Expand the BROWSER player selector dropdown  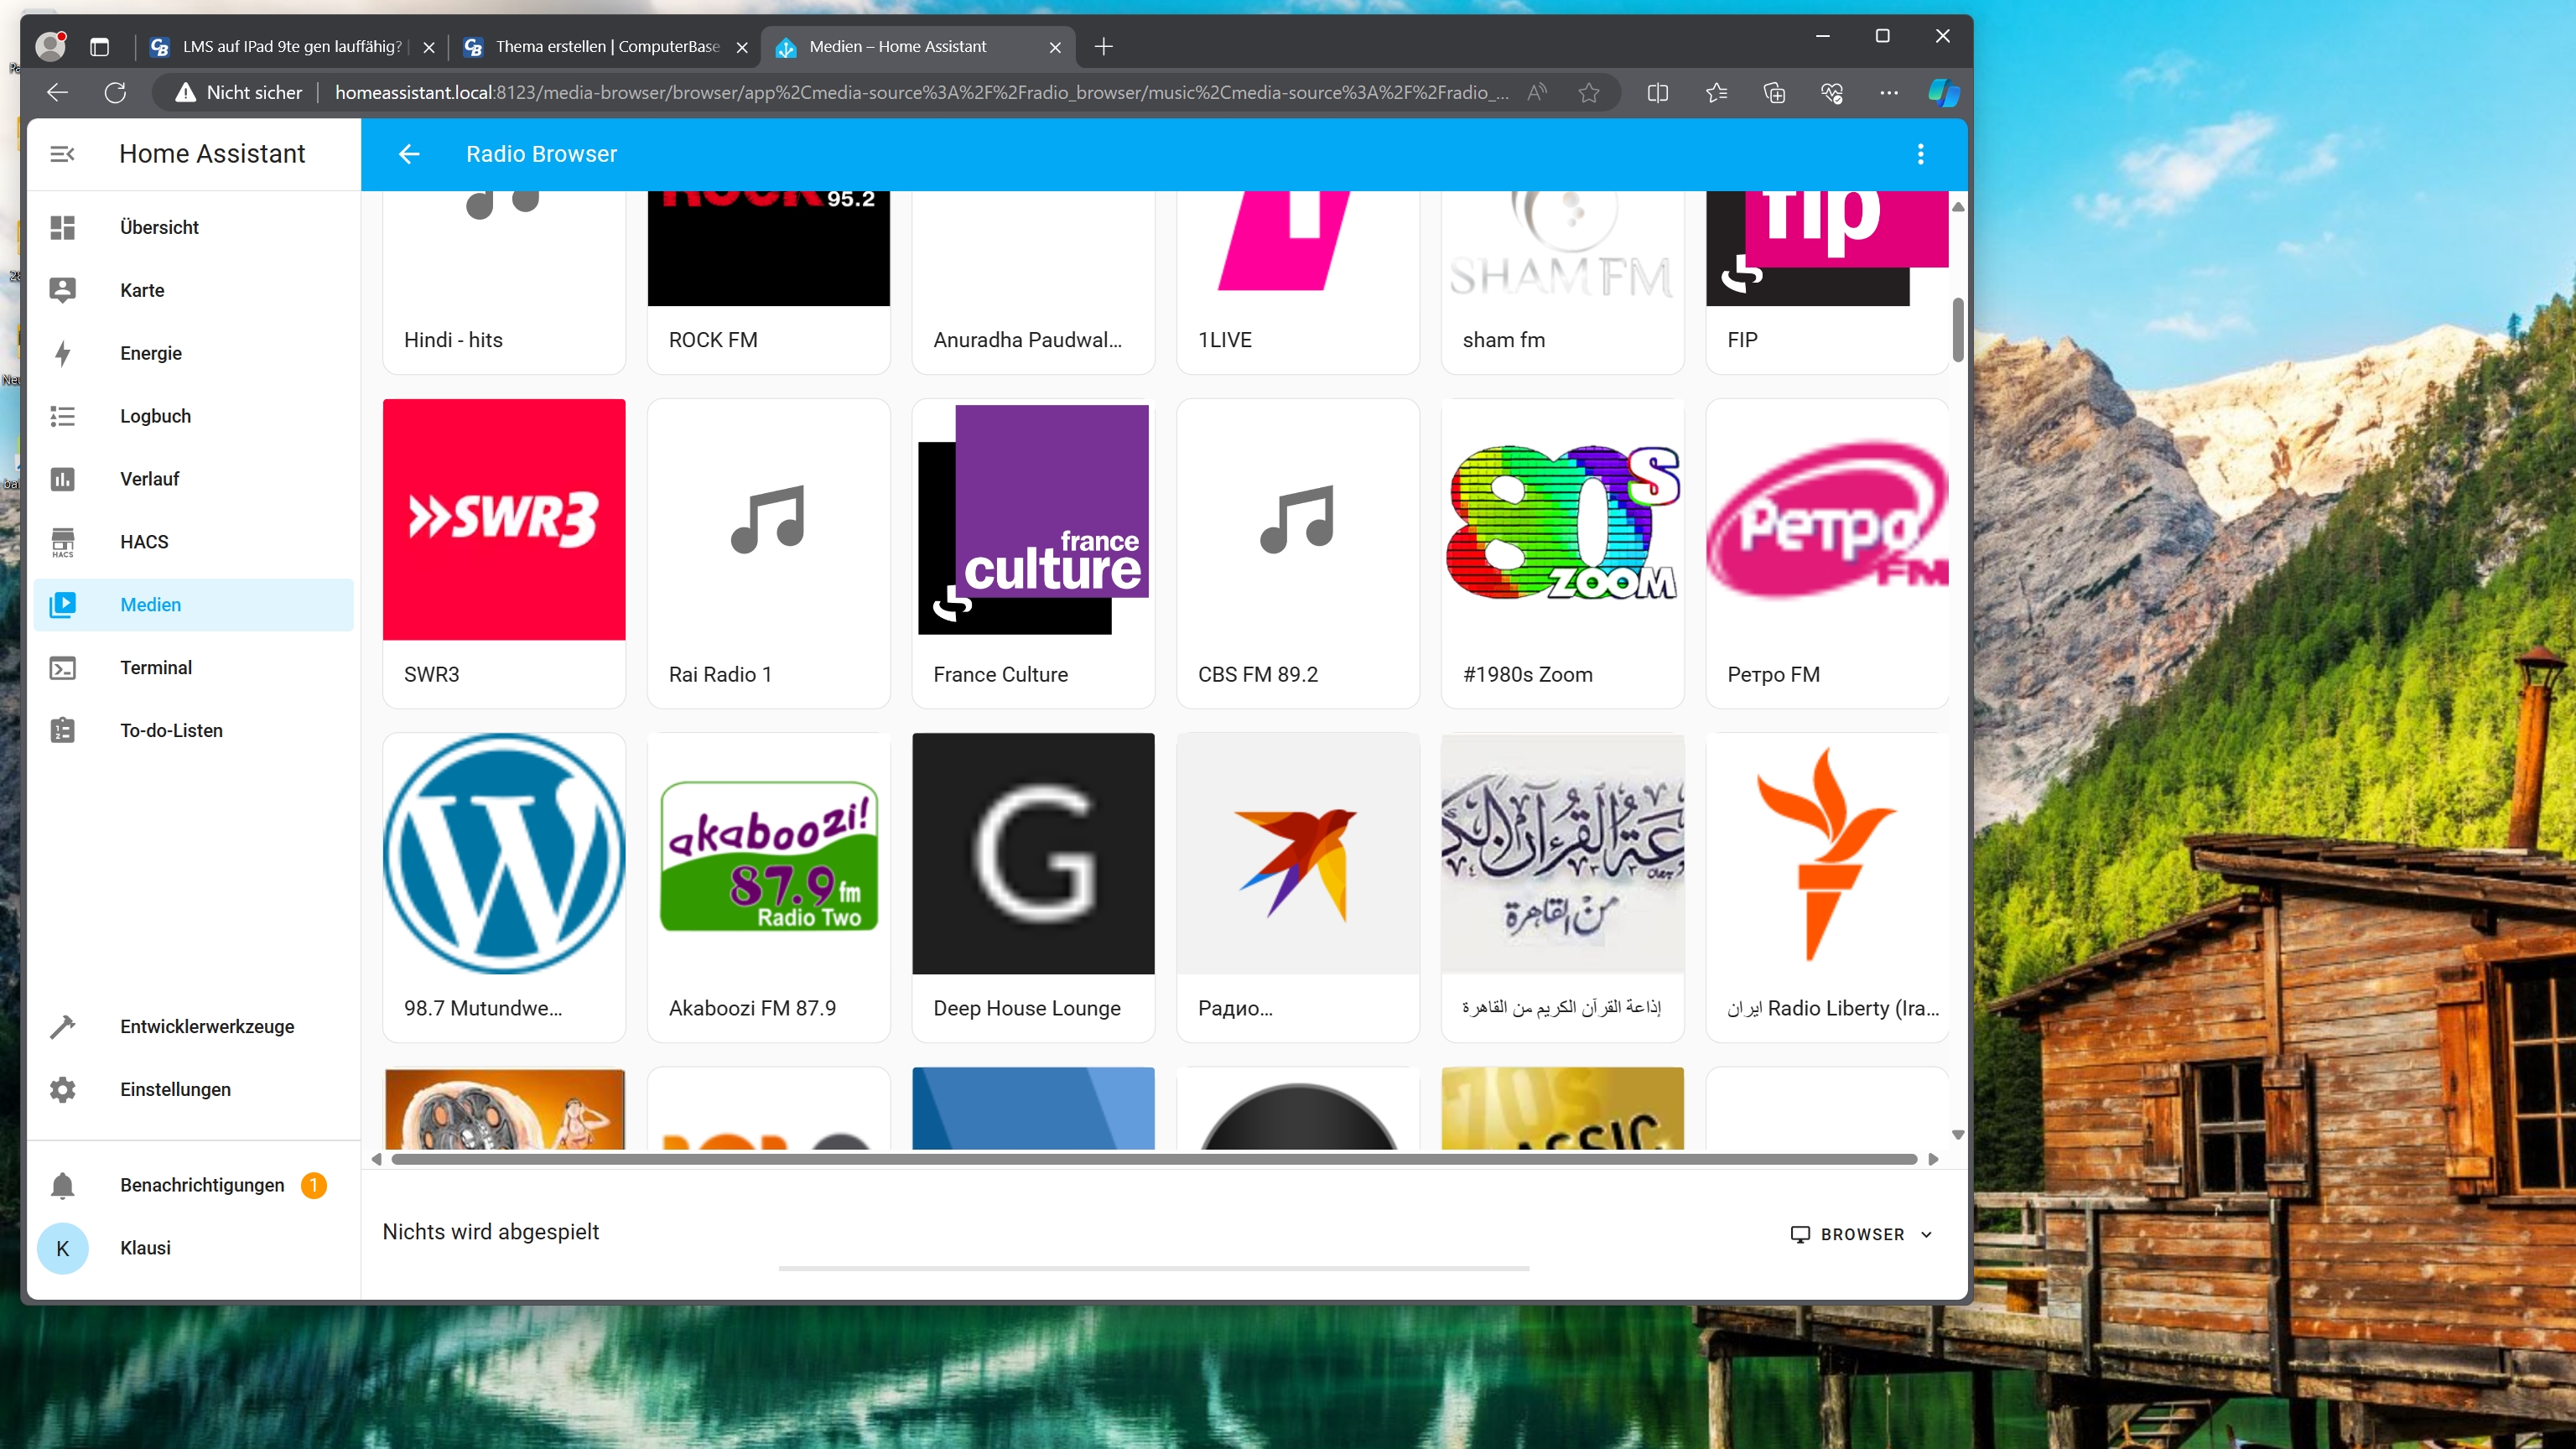(1861, 1234)
